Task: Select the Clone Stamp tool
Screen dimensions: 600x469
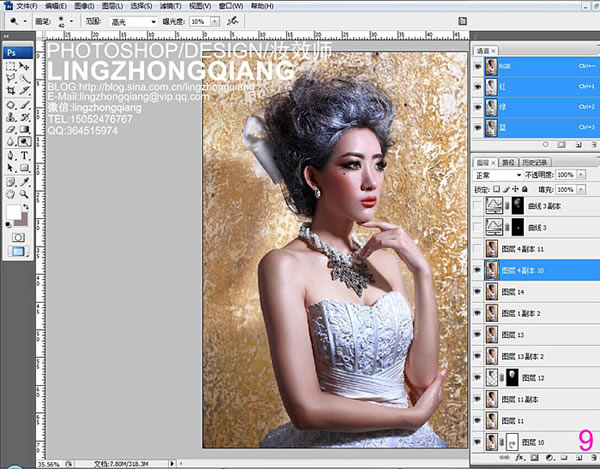Action: click(x=11, y=117)
